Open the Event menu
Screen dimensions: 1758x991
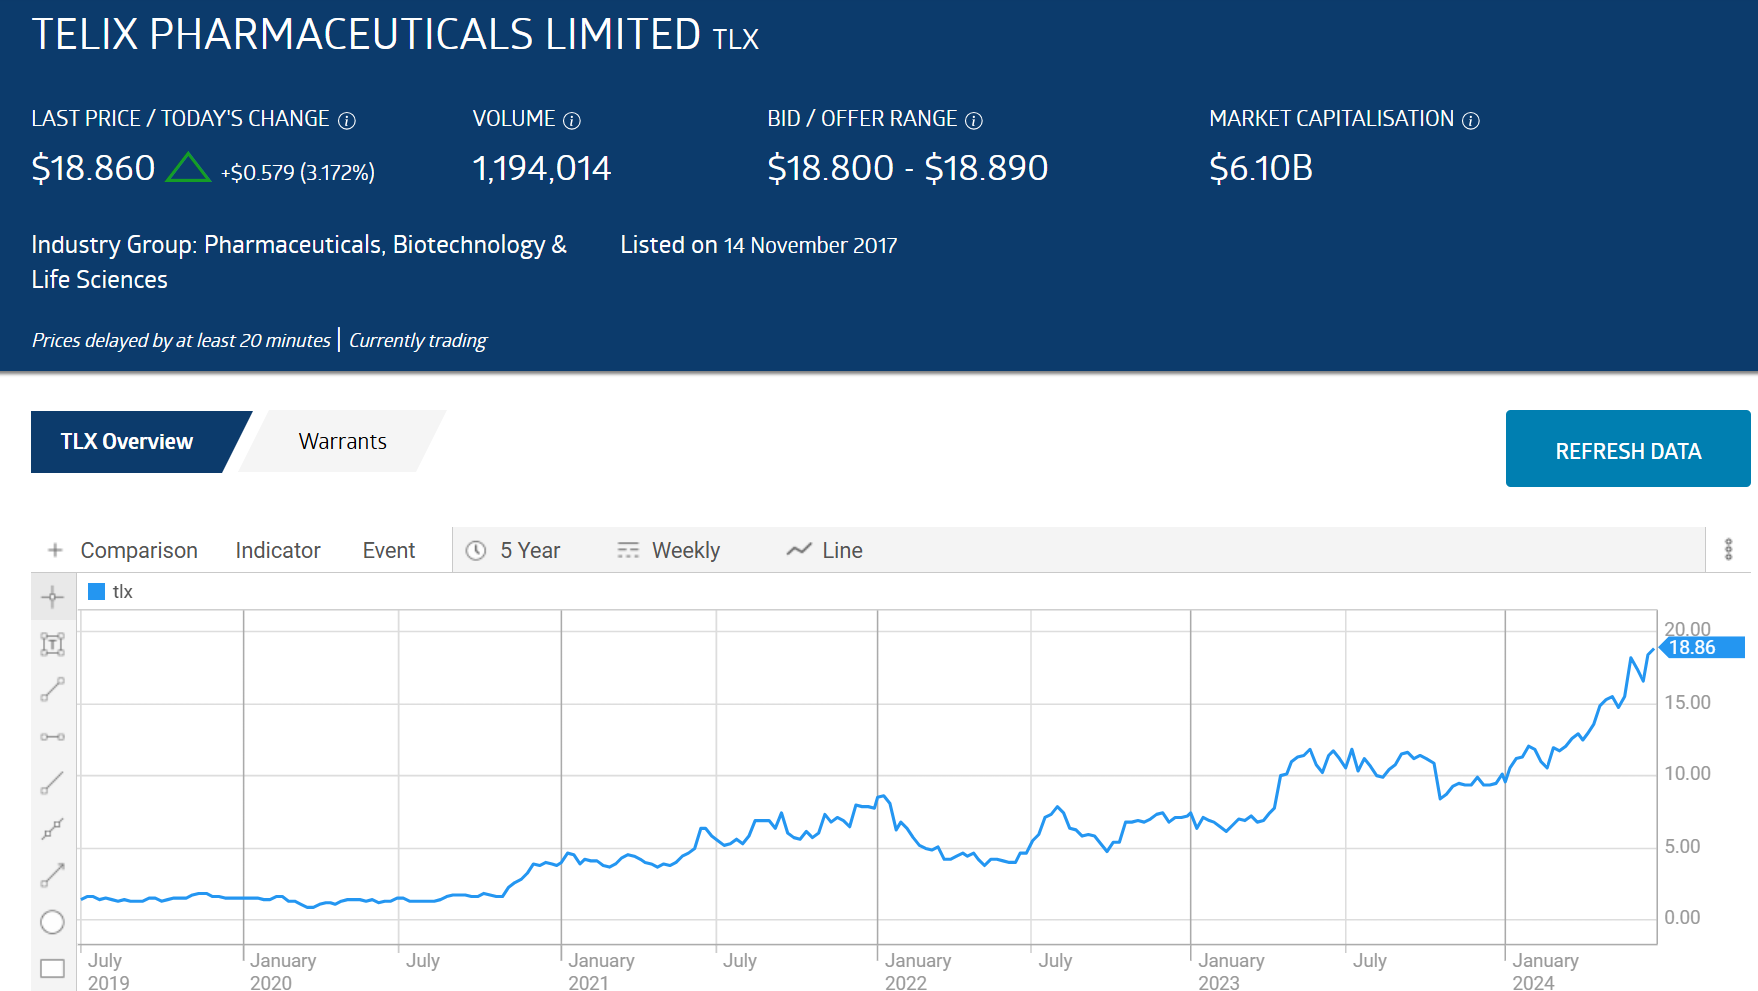(x=389, y=550)
